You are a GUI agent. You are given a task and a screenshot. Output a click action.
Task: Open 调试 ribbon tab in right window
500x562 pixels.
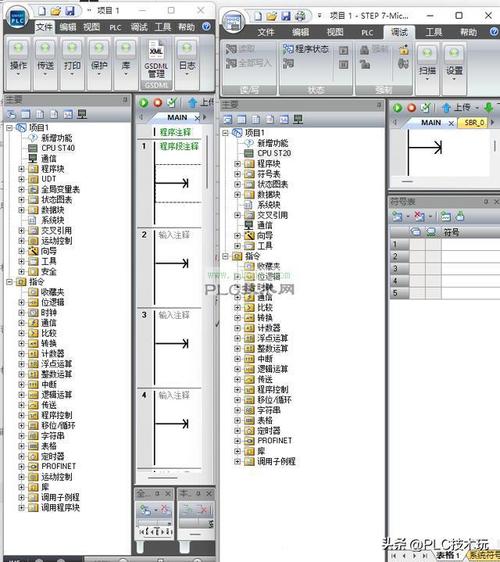pyautogui.click(x=399, y=32)
